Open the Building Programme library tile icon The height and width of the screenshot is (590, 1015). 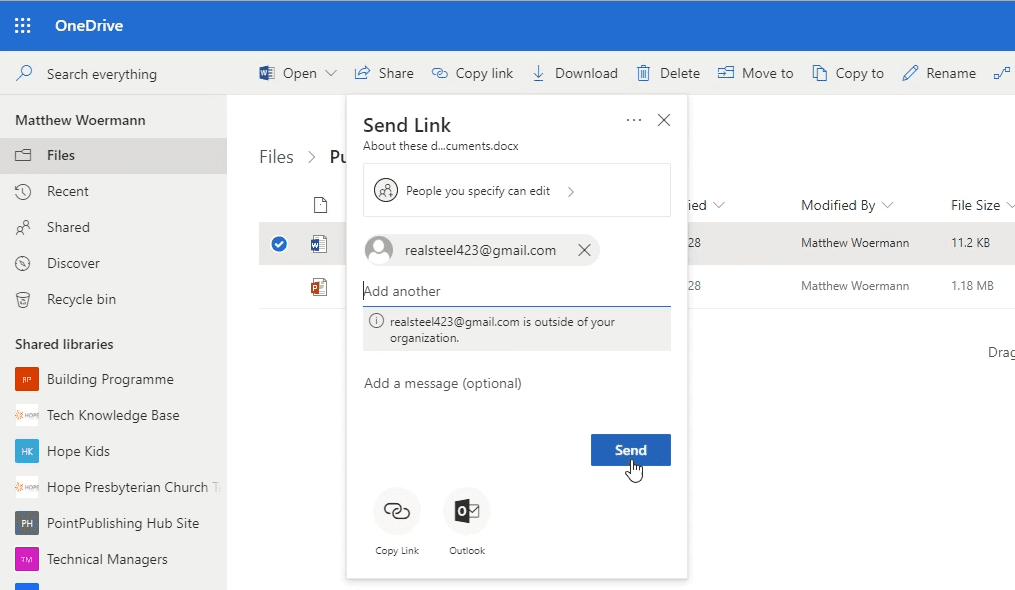coord(27,380)
